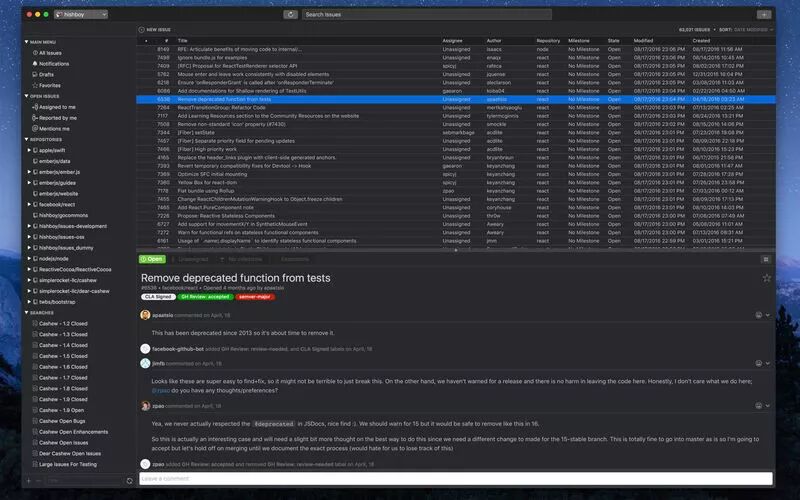The image size is (800, 500).
Task: Click the layout grid icon in issue detail bar
Action: pos(766,259)
